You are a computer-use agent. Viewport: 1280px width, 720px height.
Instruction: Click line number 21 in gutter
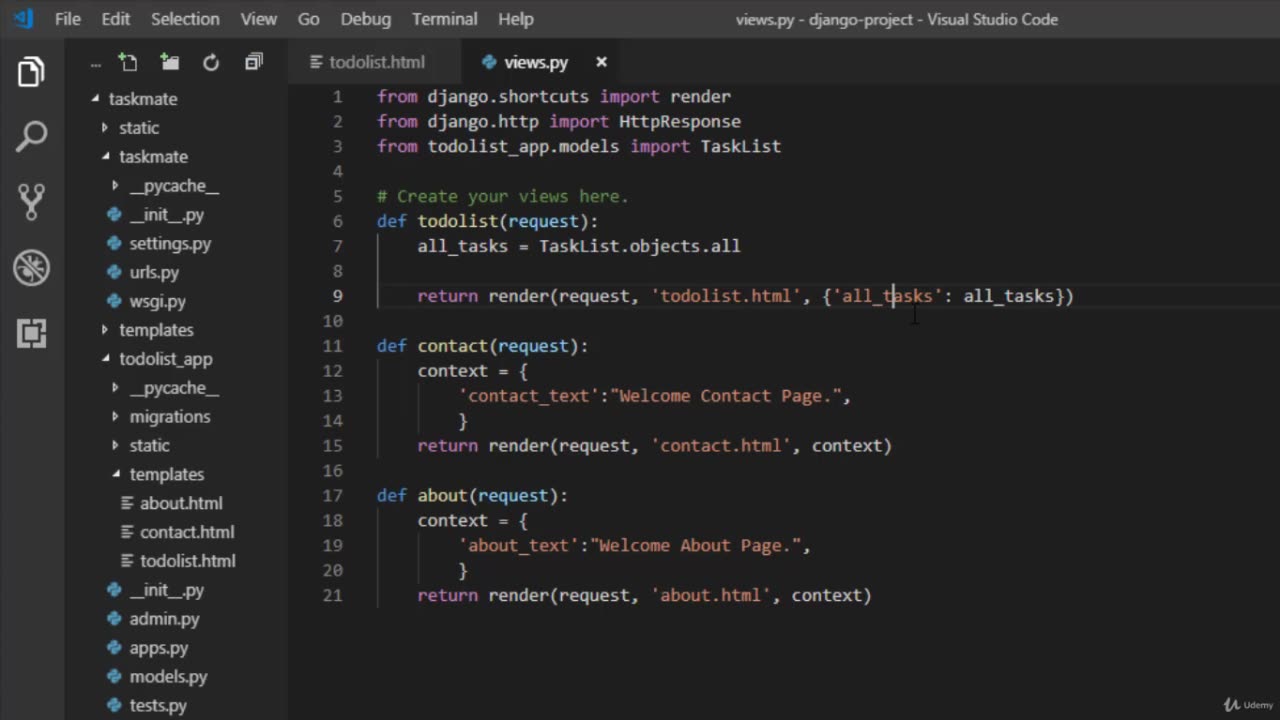332,595
